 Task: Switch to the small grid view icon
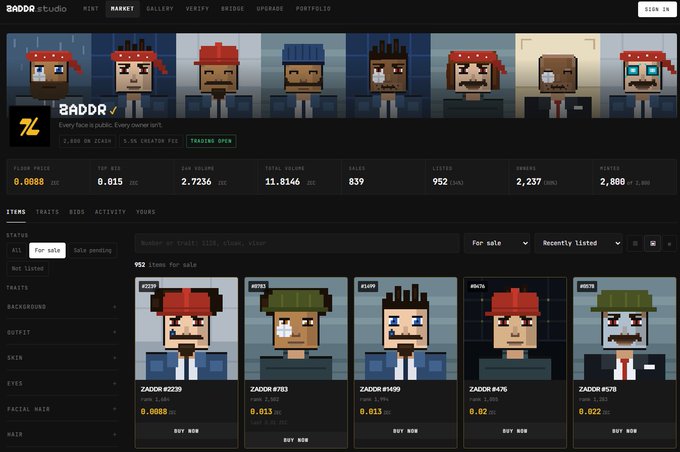[x=635, y=243]
